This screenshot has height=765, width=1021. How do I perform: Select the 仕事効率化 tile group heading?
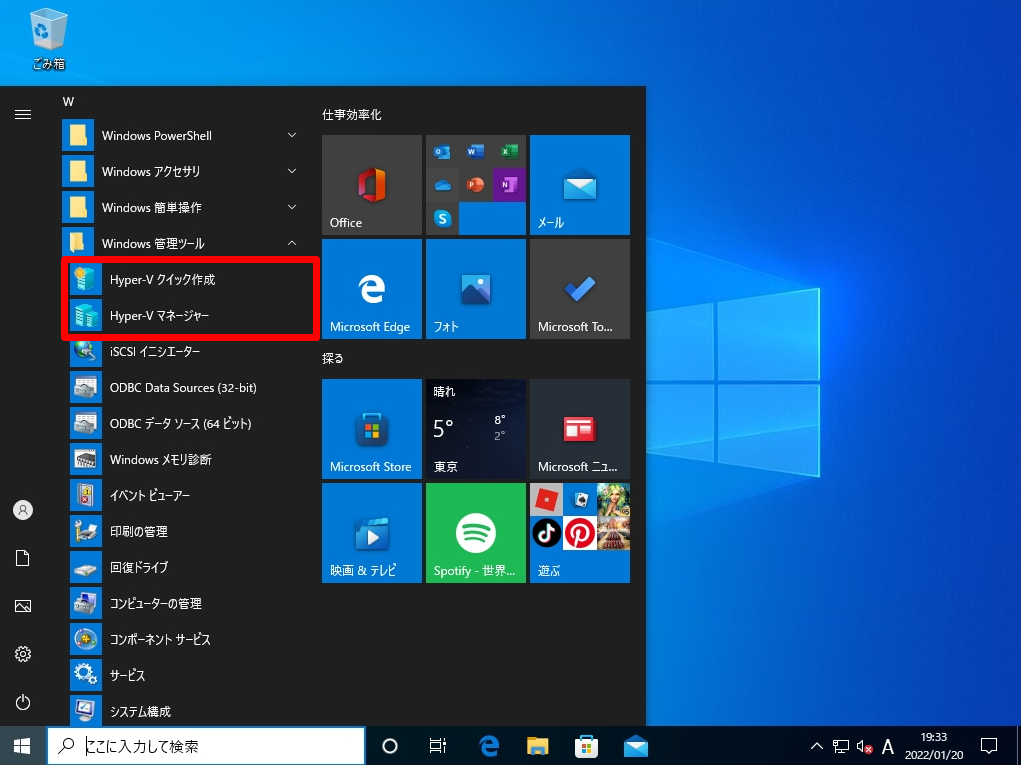[352, 115]
